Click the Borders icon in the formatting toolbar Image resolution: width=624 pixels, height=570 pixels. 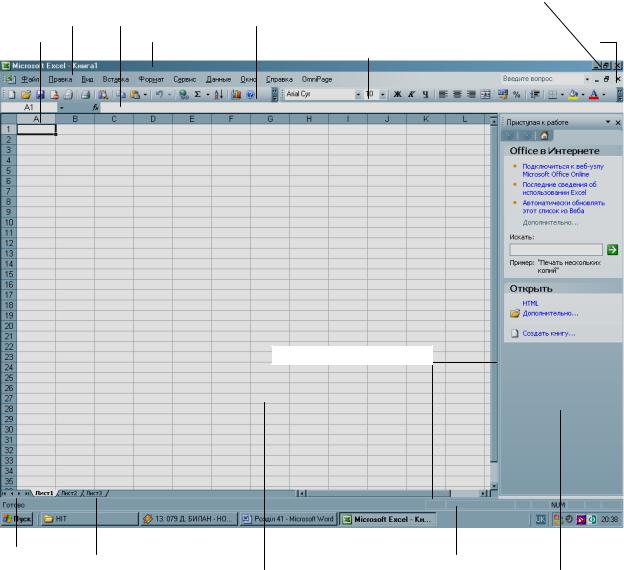click(x=552, y=95)
